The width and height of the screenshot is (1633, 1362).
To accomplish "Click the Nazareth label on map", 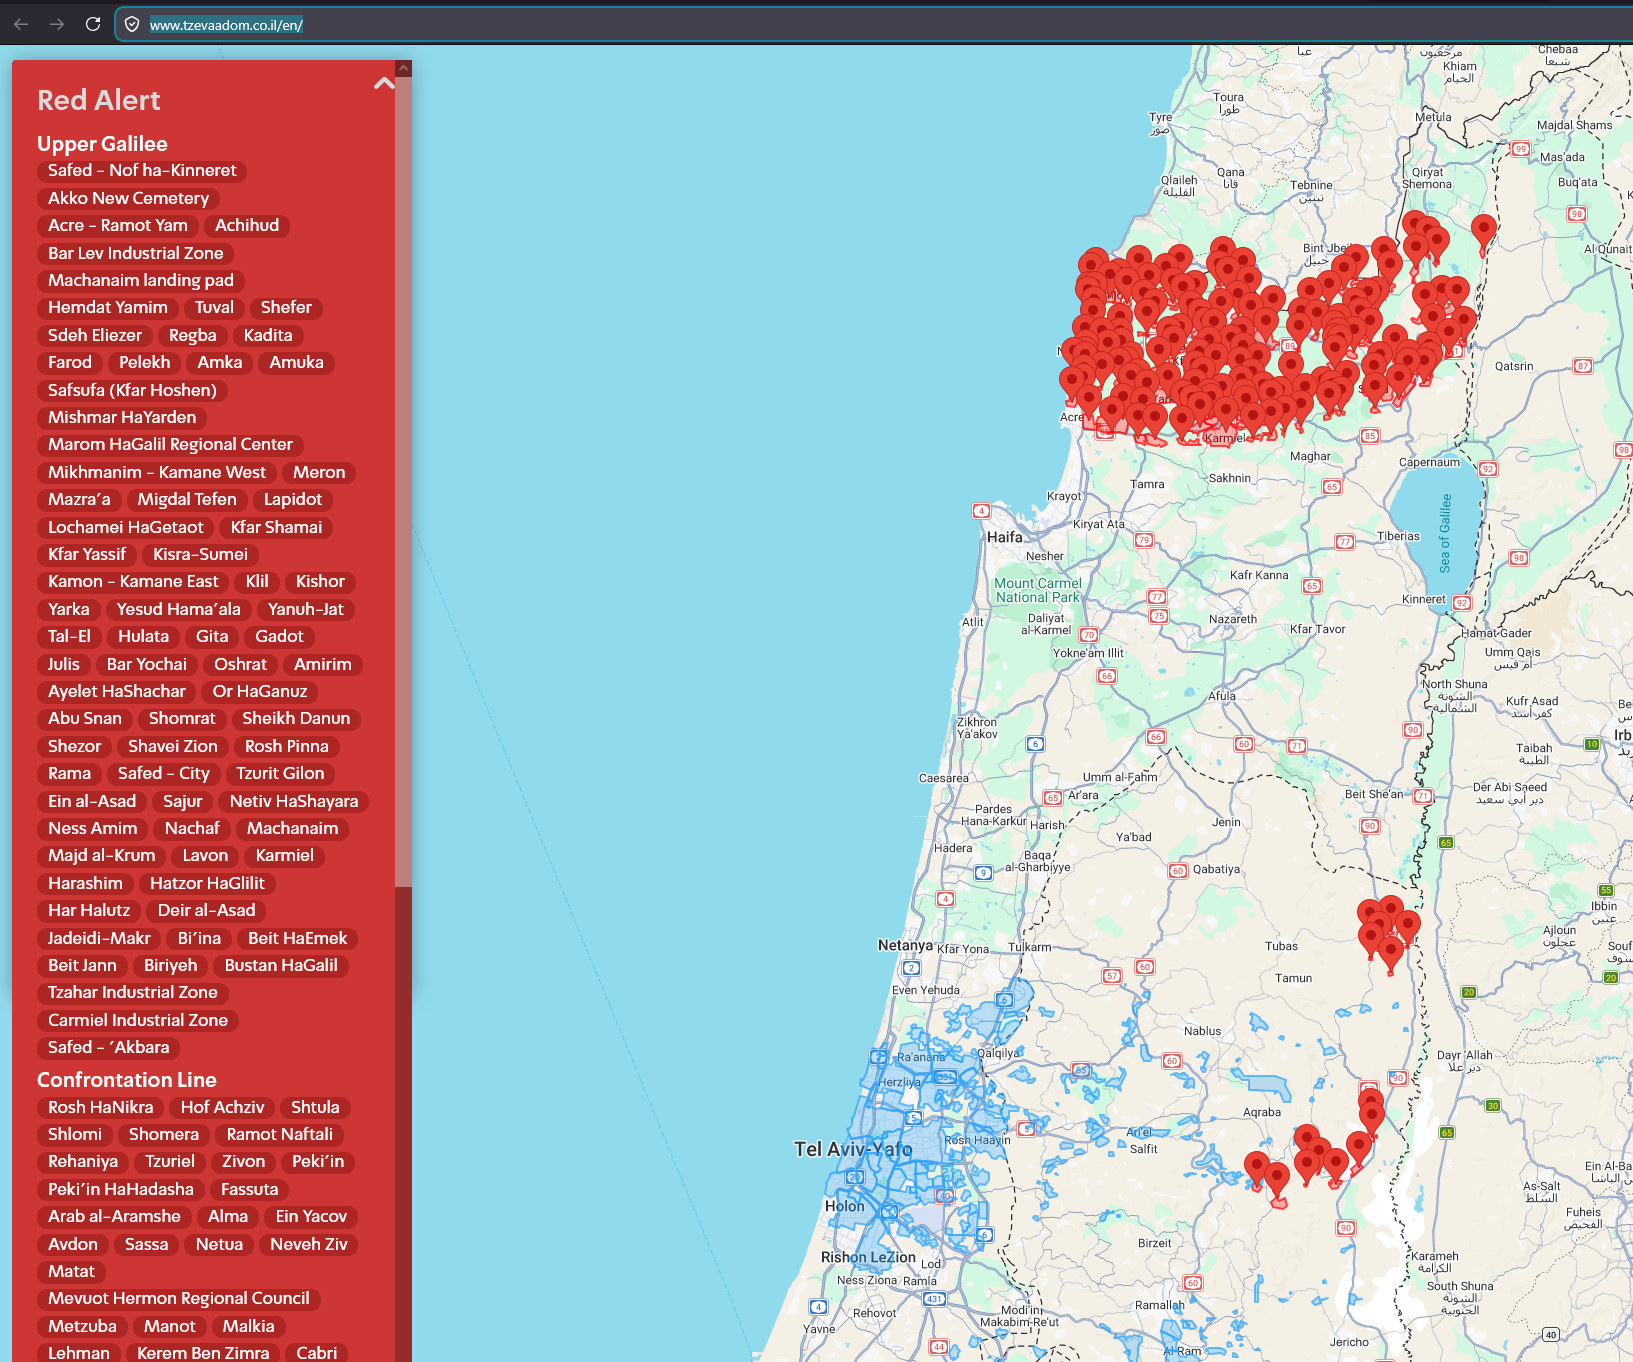I will point(1233,619).
